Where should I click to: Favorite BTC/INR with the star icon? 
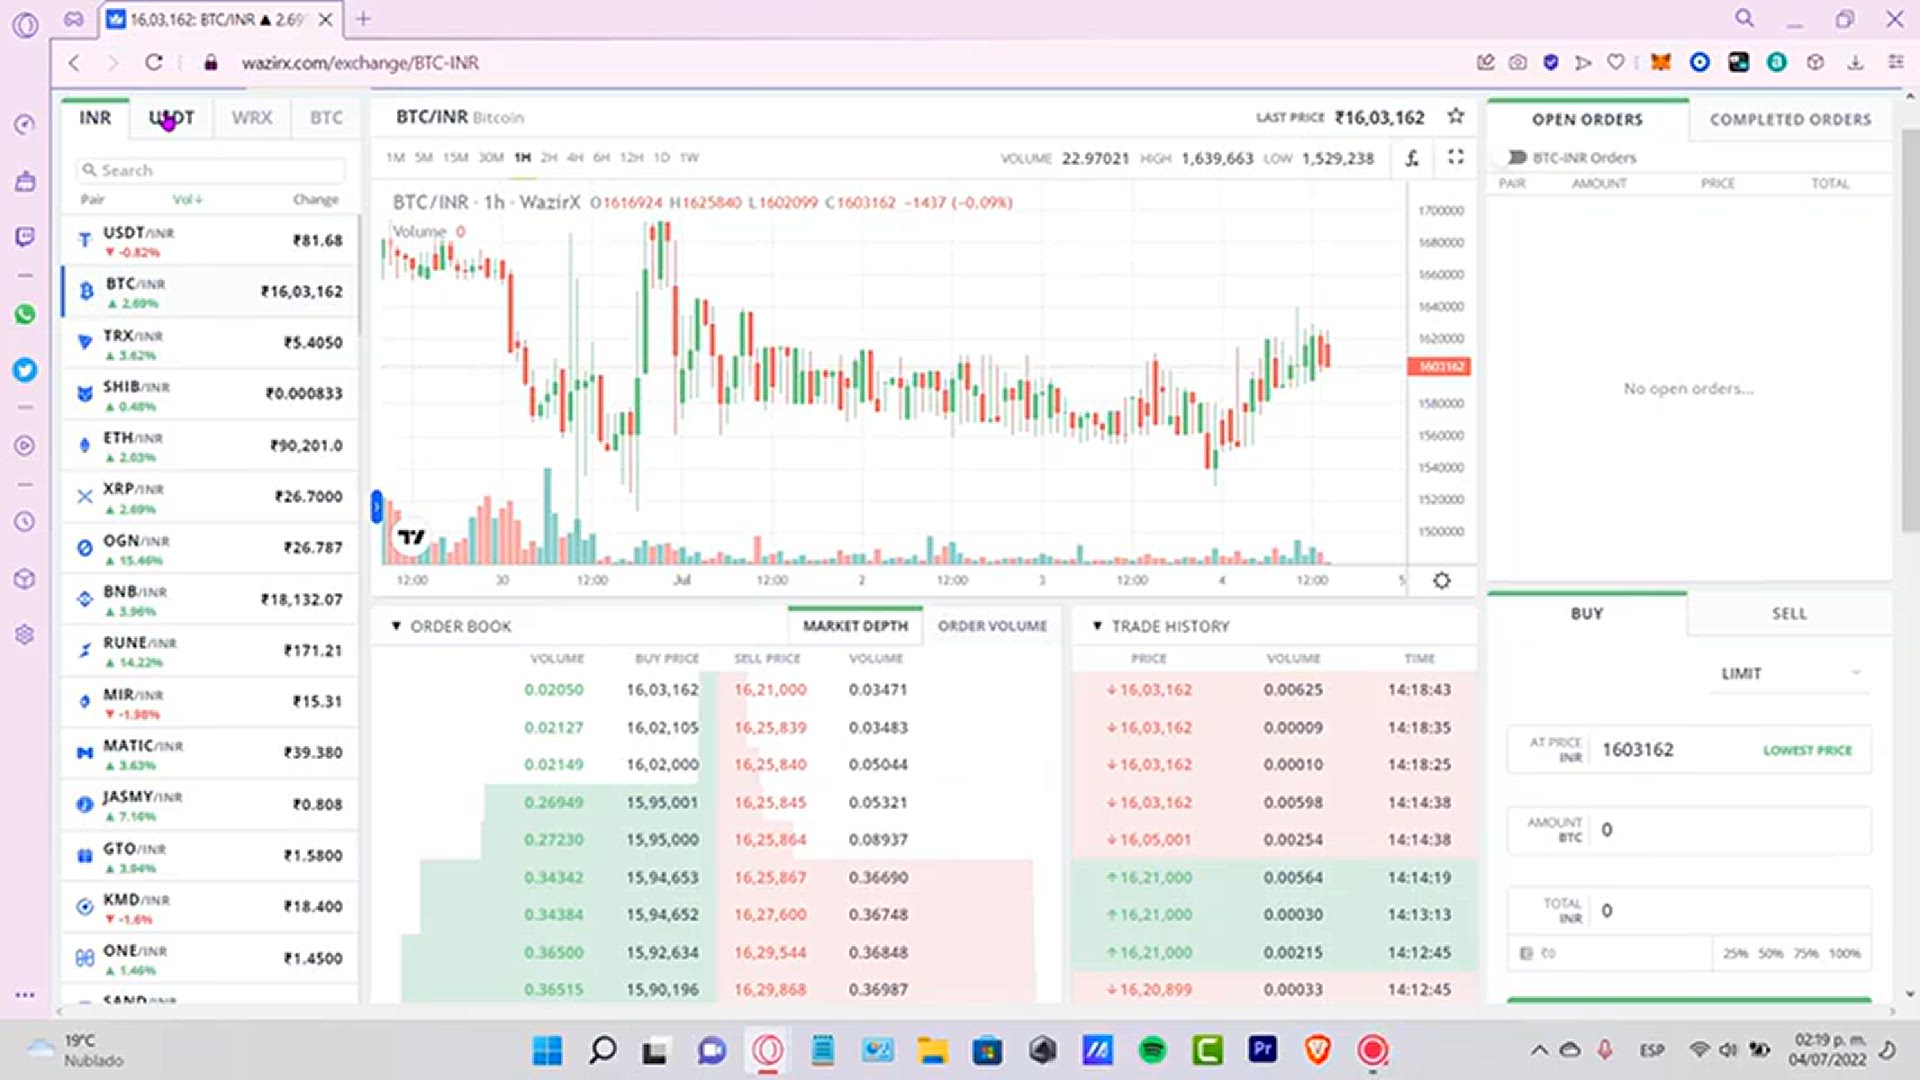click(1456, 116)
